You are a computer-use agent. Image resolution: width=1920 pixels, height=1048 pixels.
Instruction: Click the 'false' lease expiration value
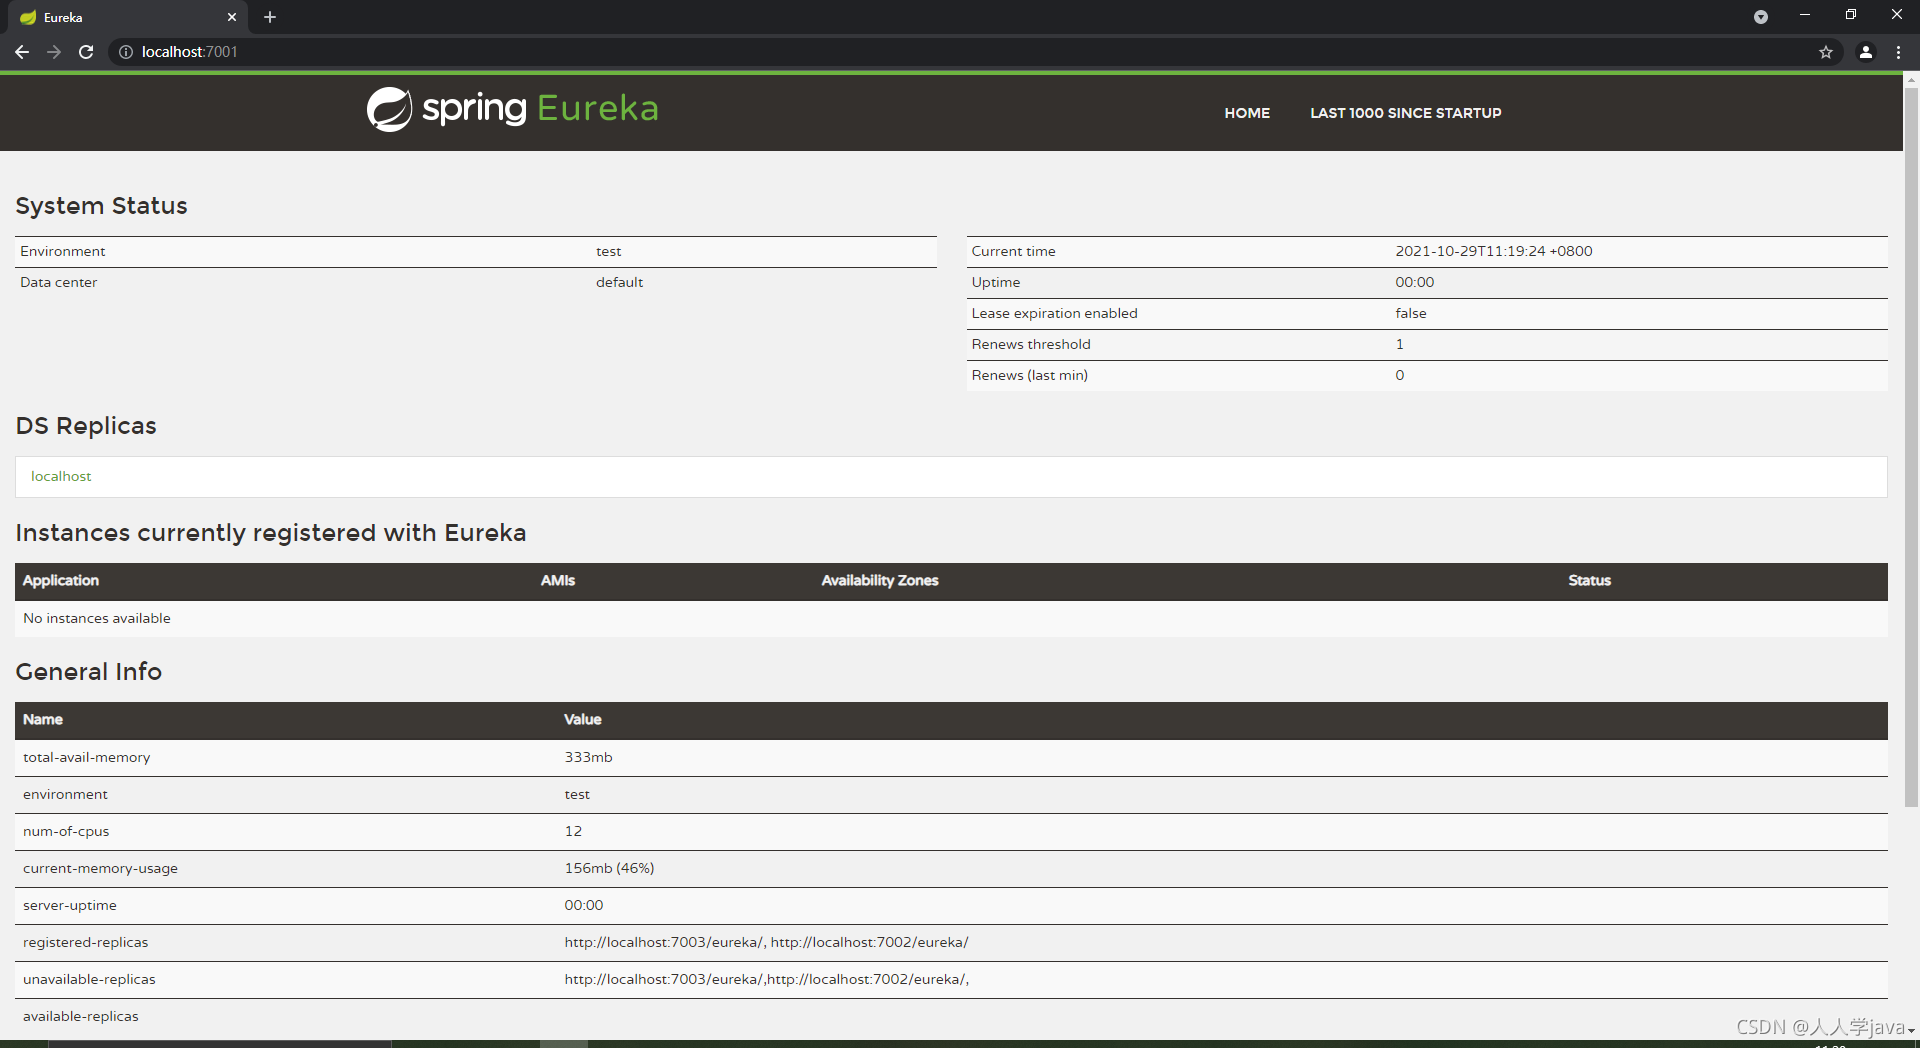tap(1411, 313)
